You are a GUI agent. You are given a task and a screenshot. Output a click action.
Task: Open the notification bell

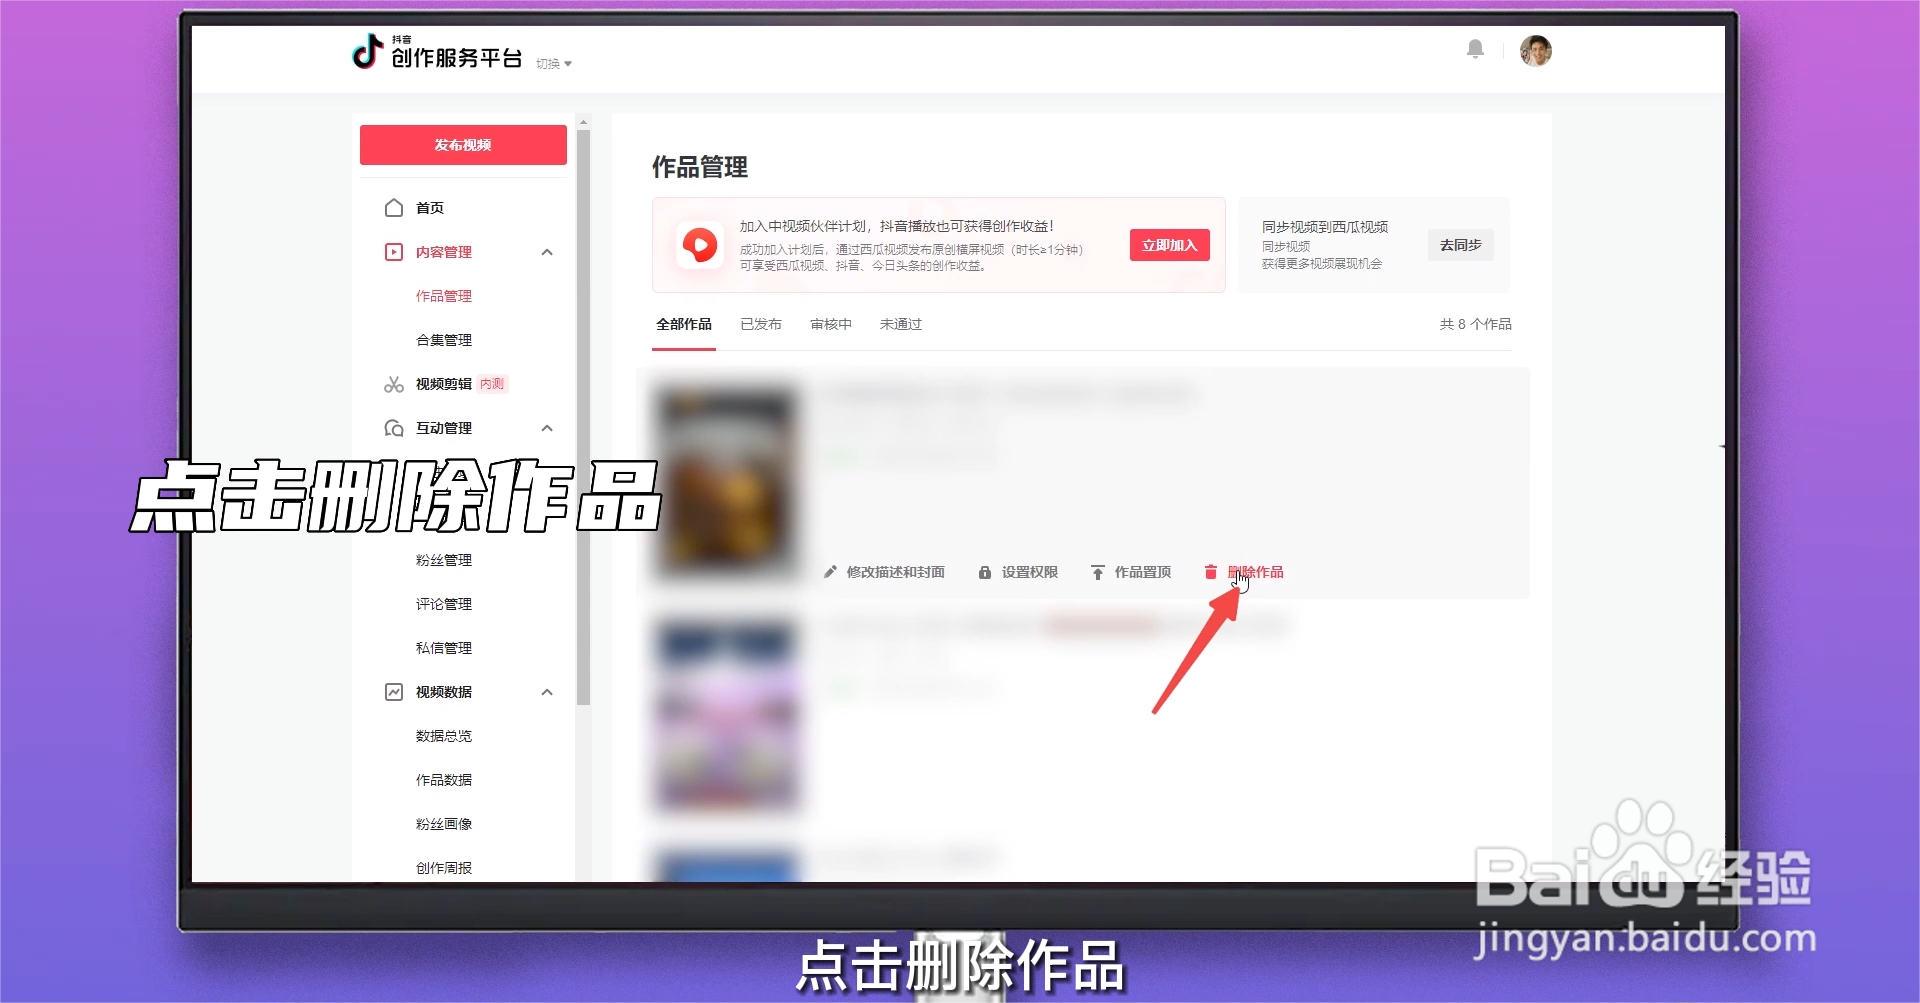(1475, 49)
